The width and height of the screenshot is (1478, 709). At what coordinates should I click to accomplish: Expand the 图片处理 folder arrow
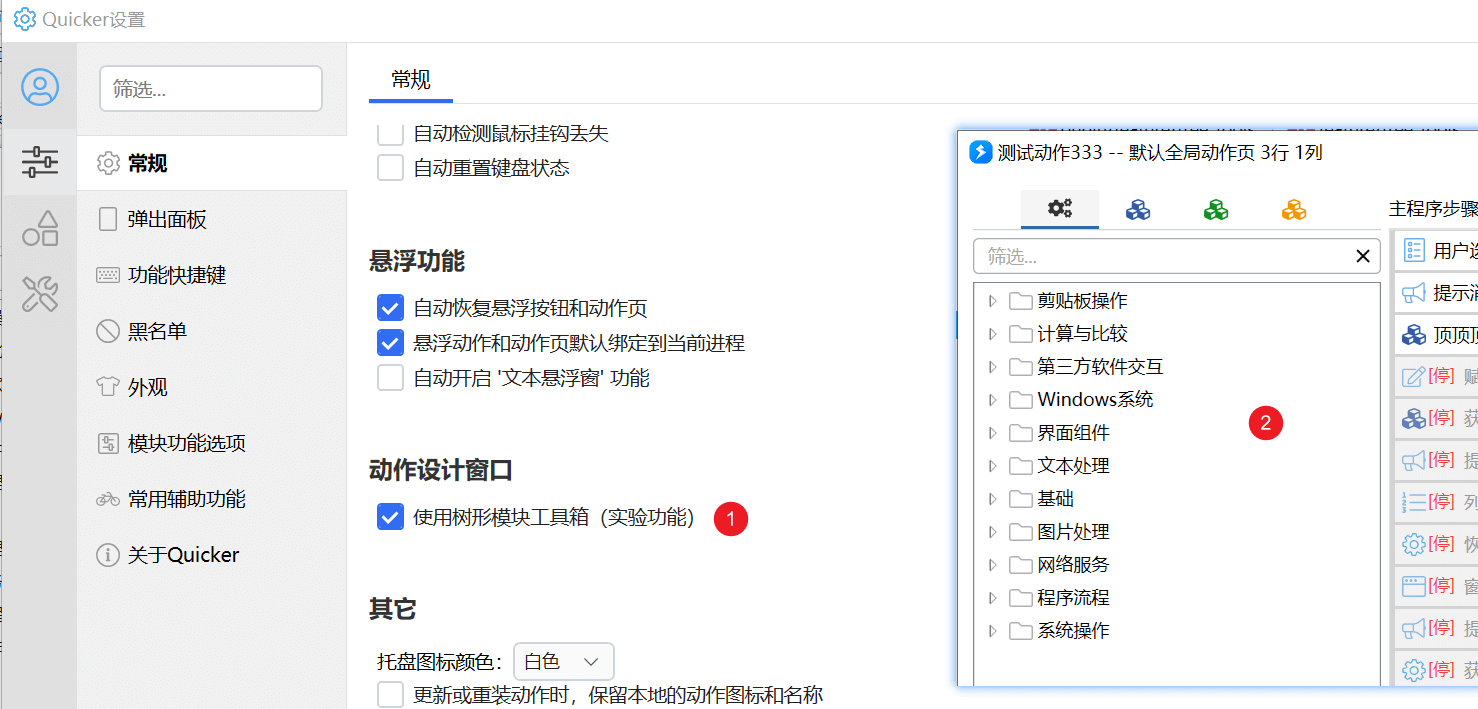pyautogui.click(x=992, y=532)
